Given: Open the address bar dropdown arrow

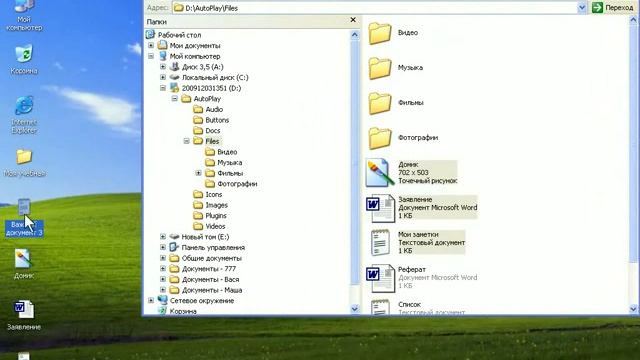Looking at the screenshot, I should coord(582,8).
